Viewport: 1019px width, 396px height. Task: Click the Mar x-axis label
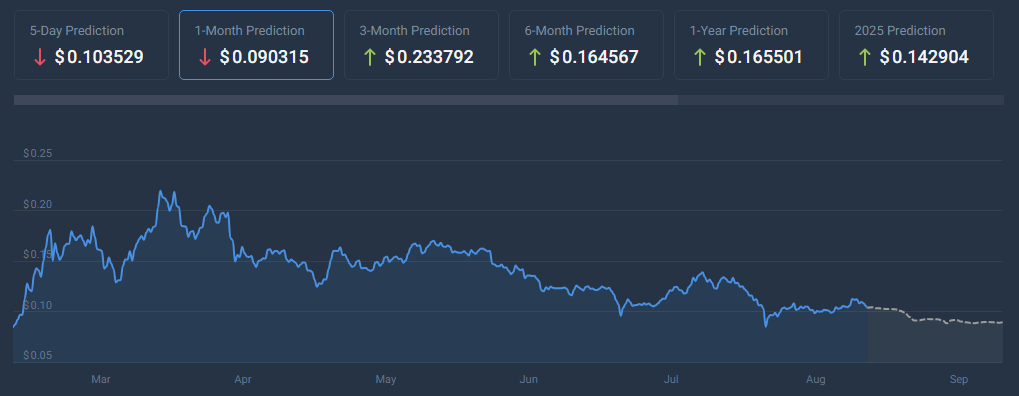coord(101,379)
